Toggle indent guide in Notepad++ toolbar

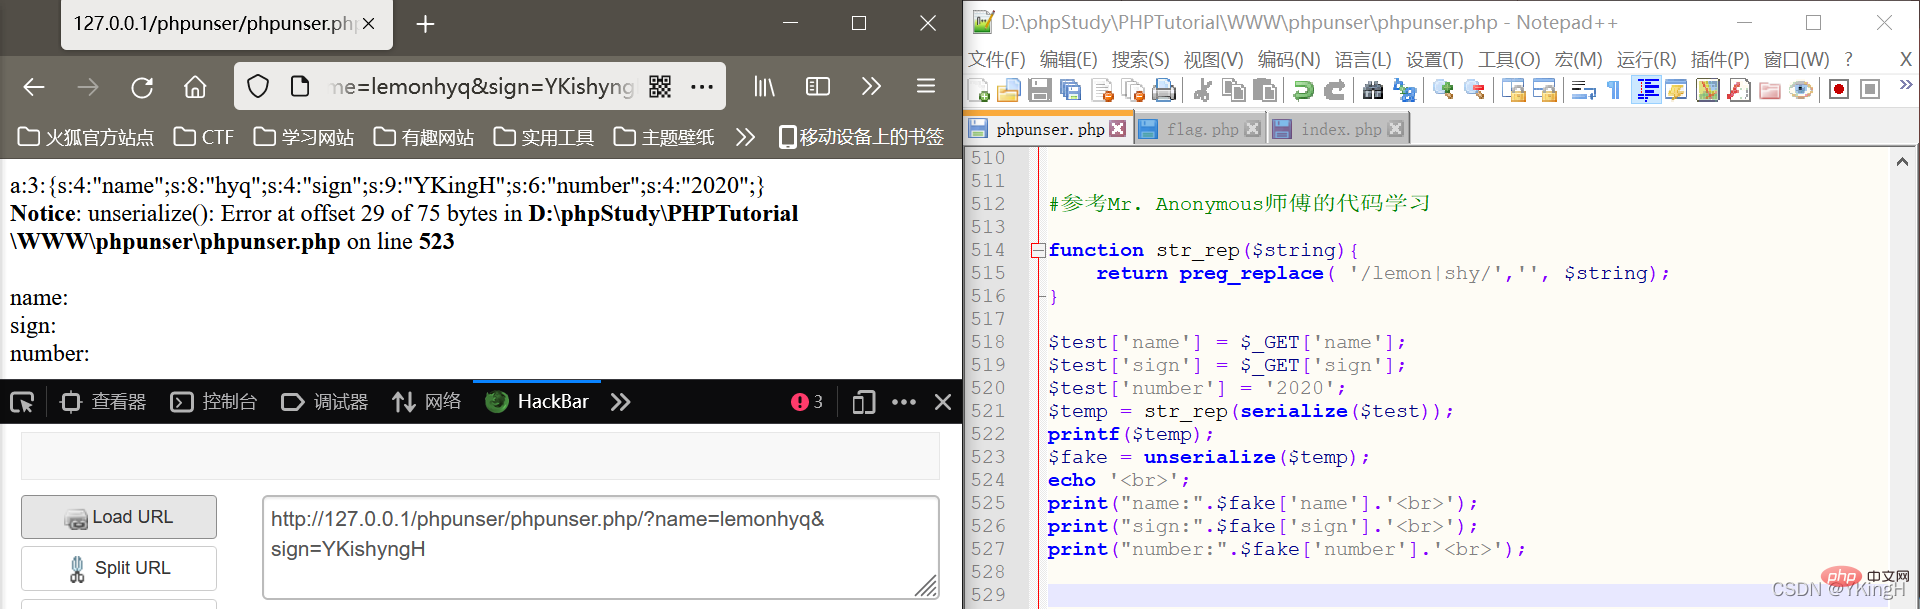tap(1646, 91)
